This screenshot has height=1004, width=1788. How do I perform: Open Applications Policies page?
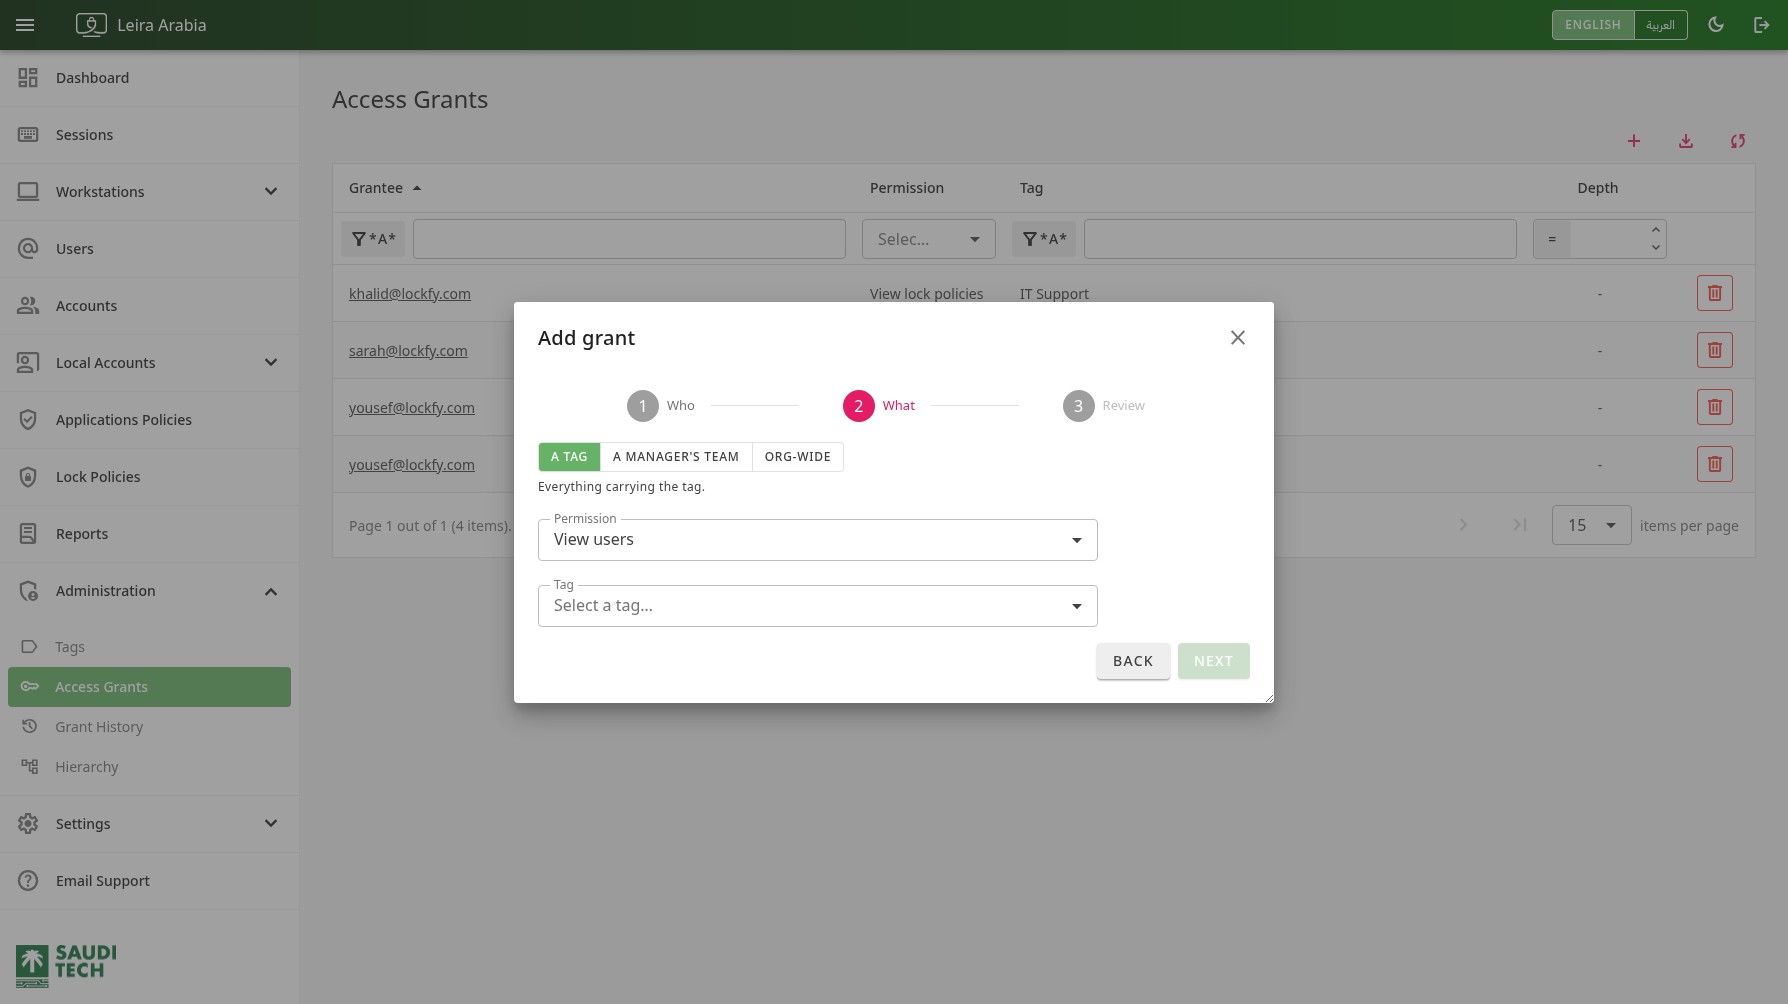[x=149, y=420]
